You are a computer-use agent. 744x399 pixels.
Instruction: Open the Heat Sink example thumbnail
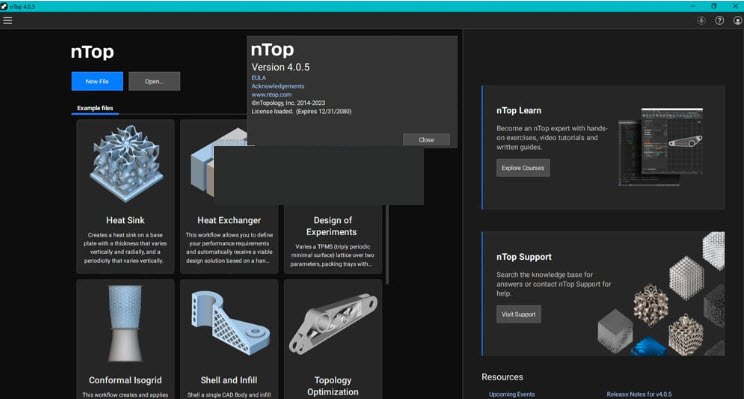coord(125,164)
